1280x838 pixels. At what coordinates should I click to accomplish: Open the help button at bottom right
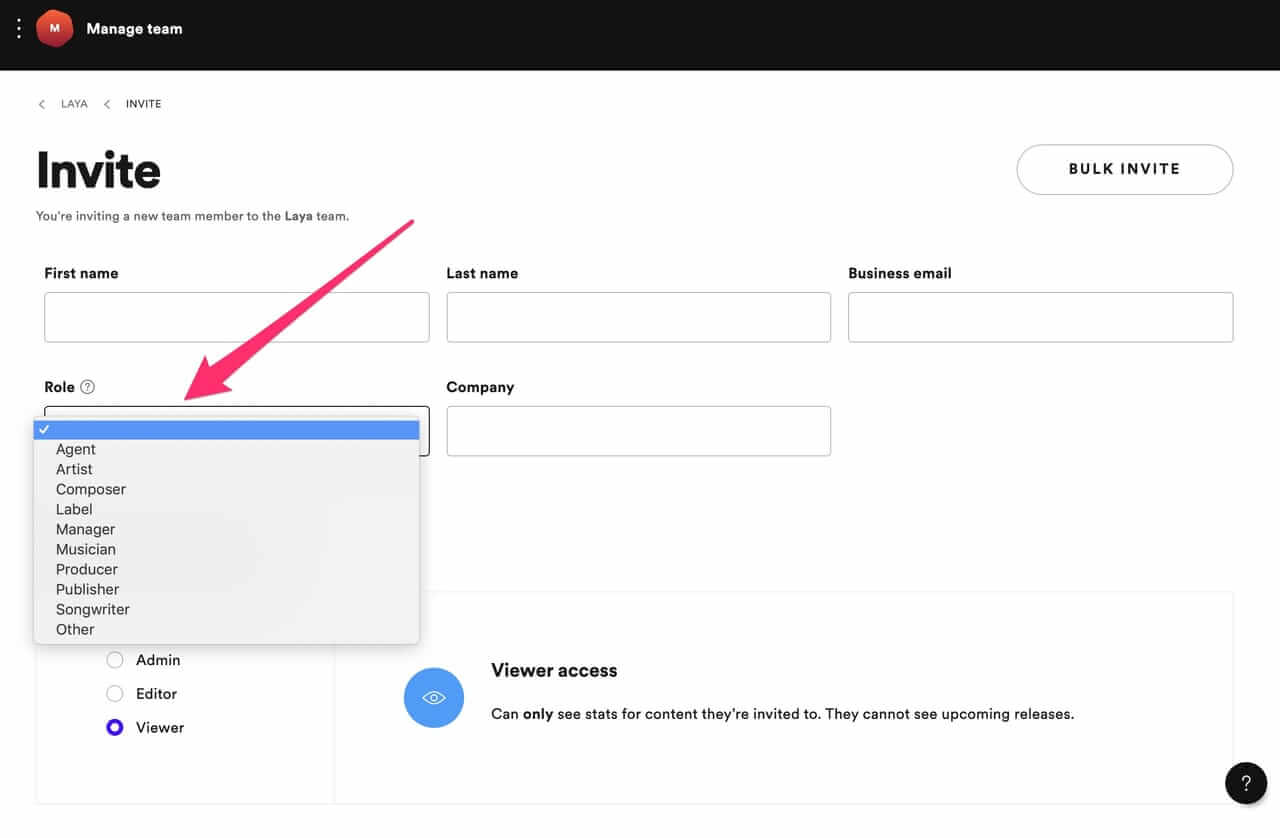coord(1246,782)
